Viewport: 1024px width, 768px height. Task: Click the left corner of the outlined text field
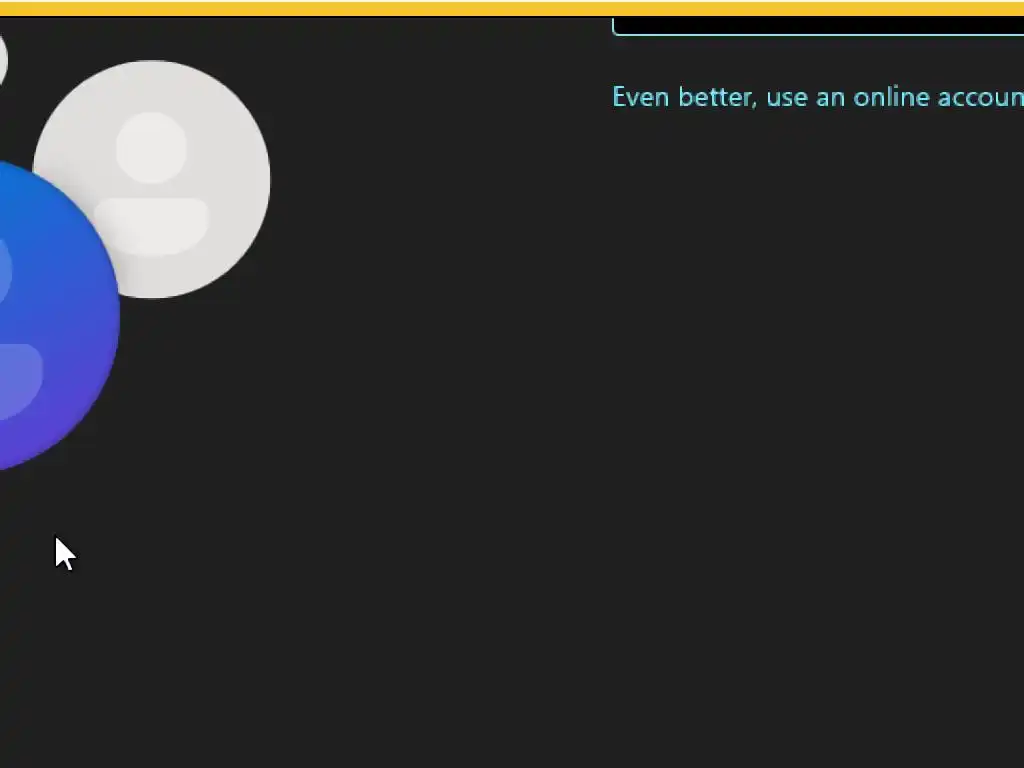tap(617, 29)
